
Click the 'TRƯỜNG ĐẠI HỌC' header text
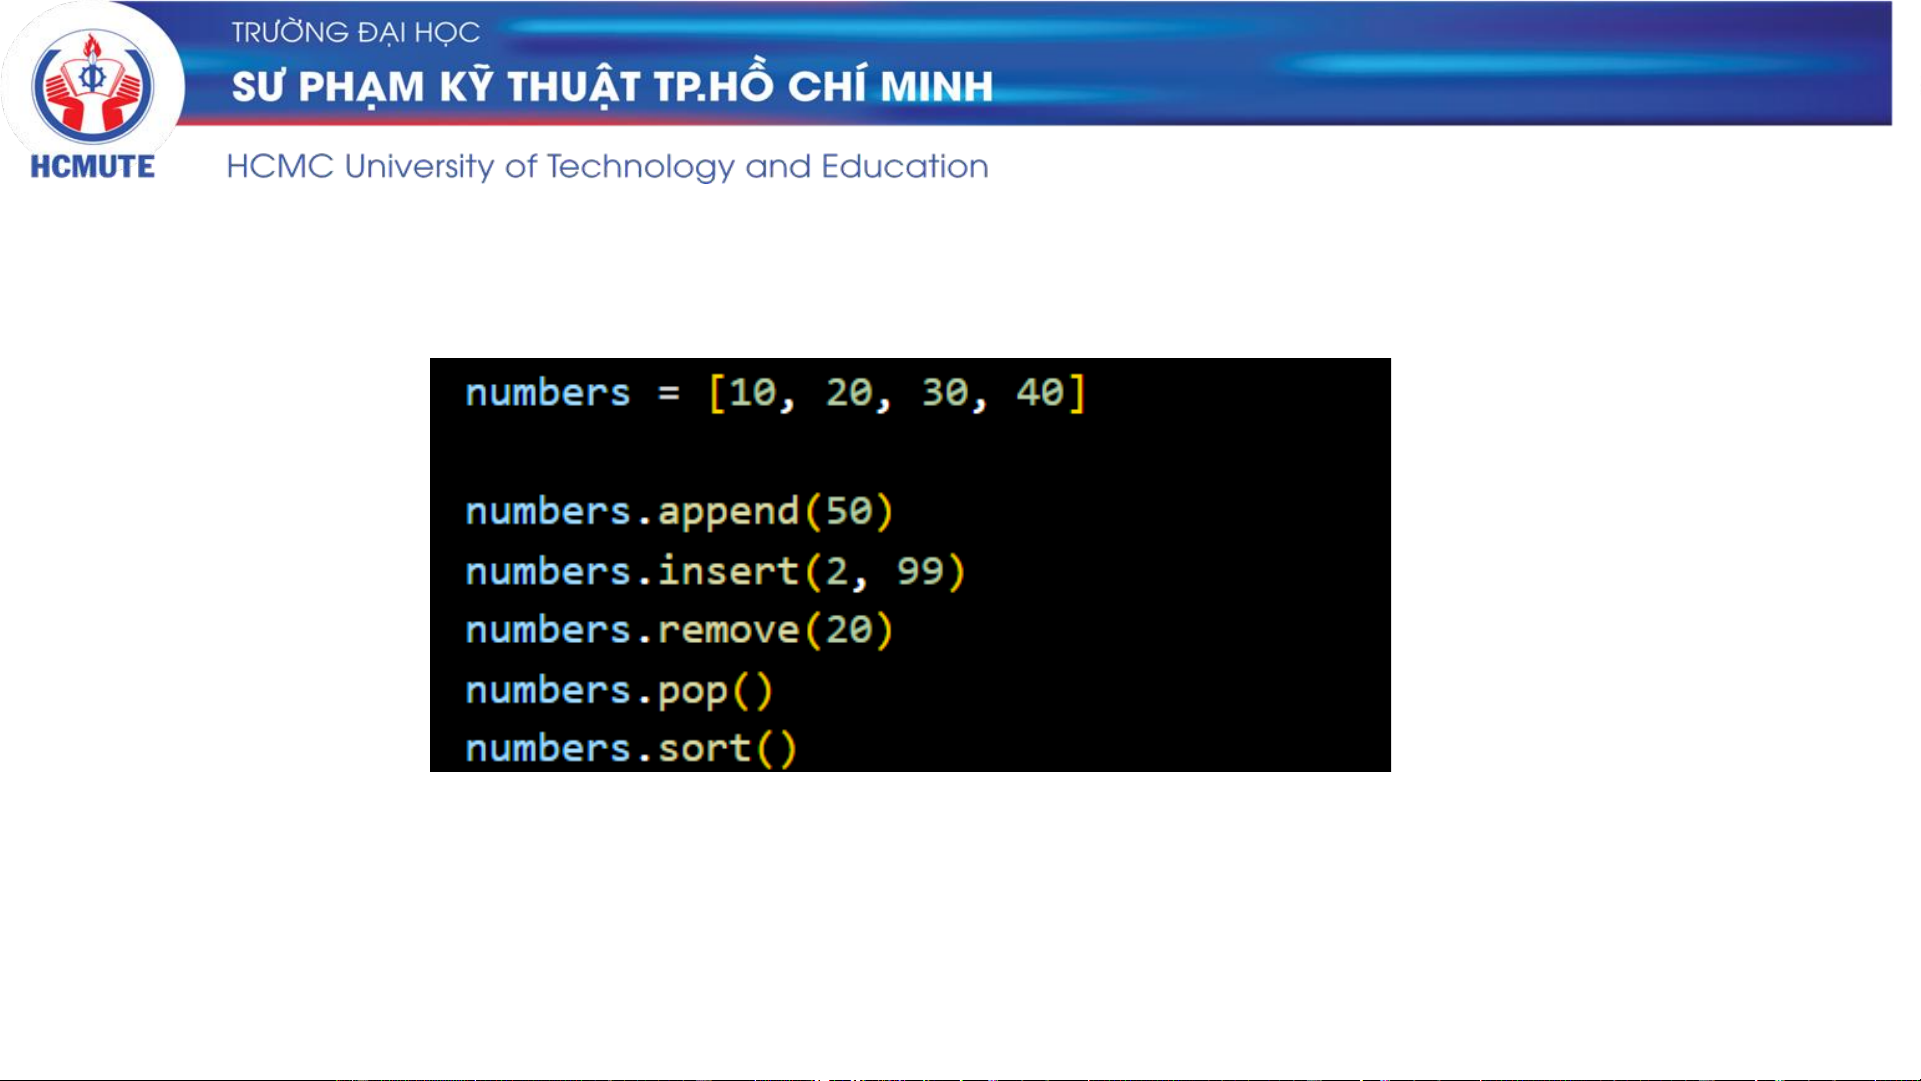(355, 32)
